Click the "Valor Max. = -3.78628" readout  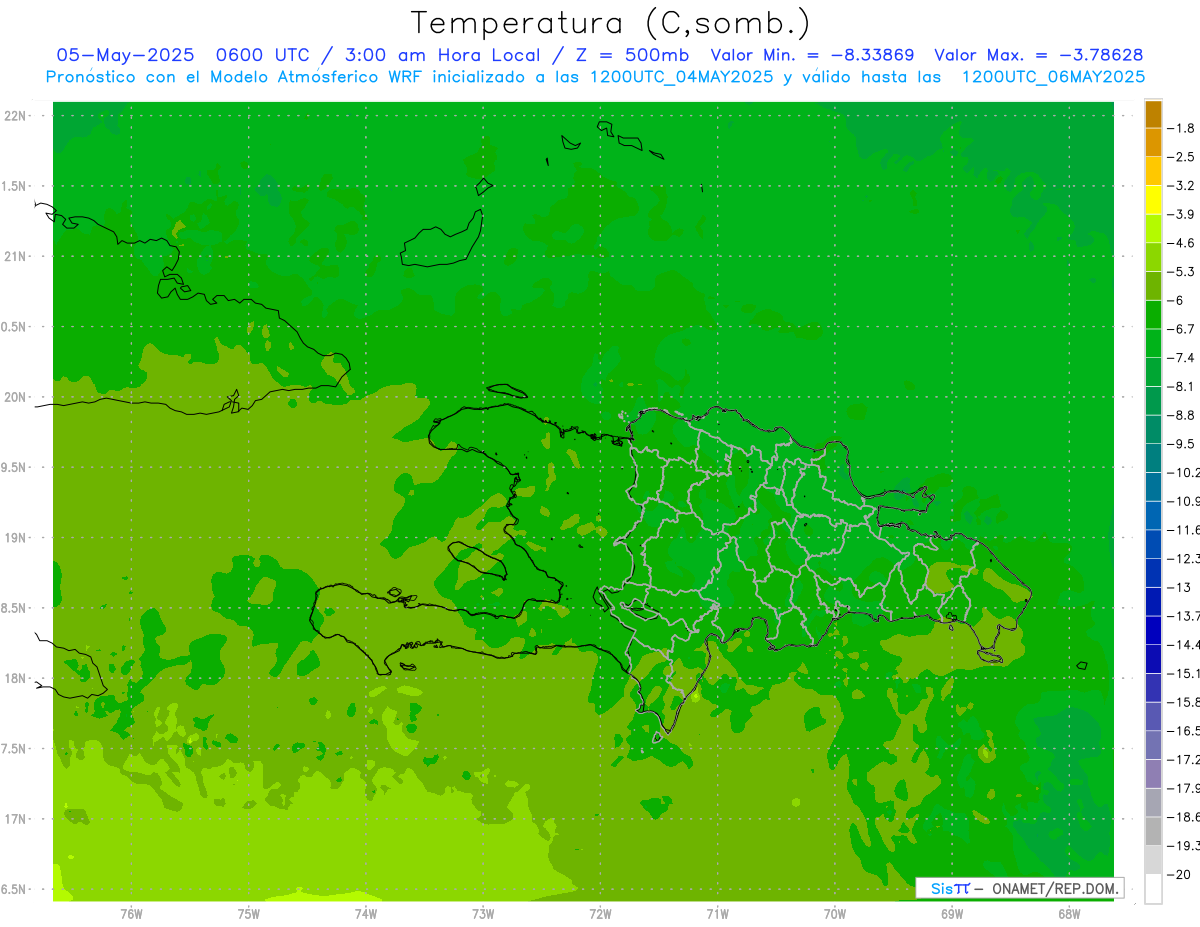pyautogui.click(x=1038, y=55)
